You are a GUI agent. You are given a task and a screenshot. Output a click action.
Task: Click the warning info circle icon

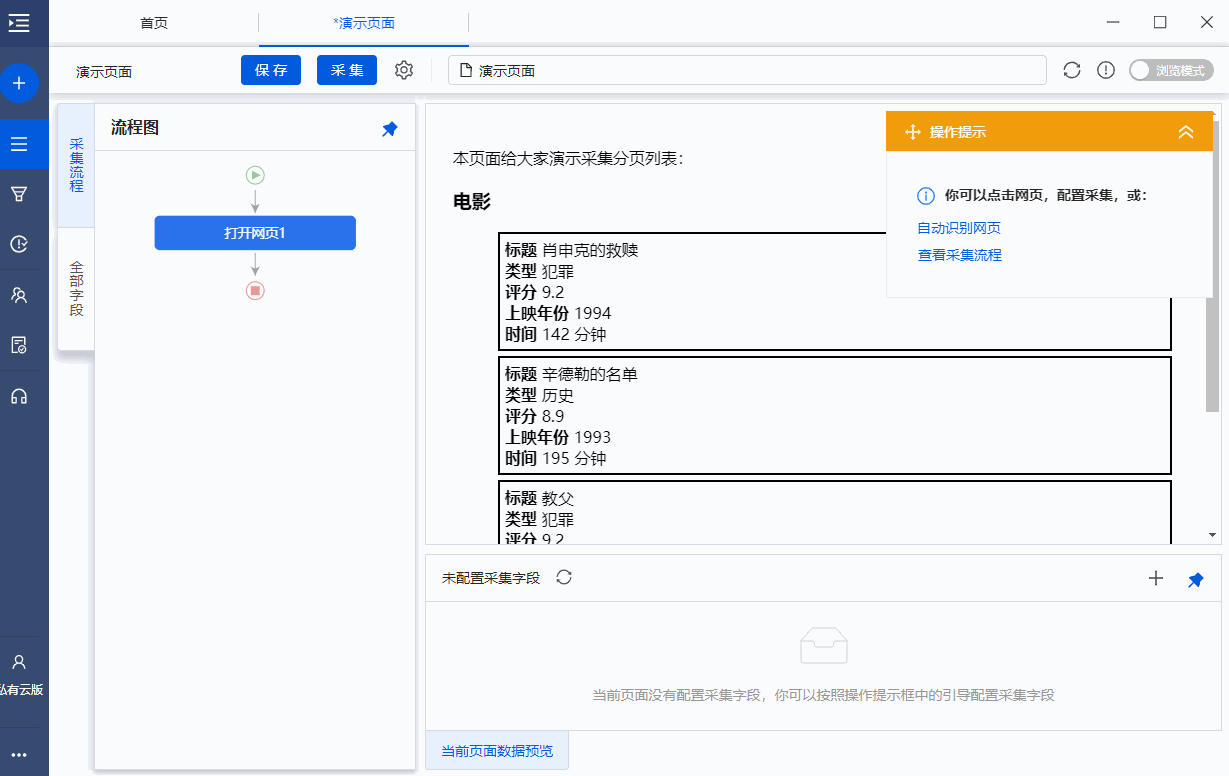[x=1106, y=70]
